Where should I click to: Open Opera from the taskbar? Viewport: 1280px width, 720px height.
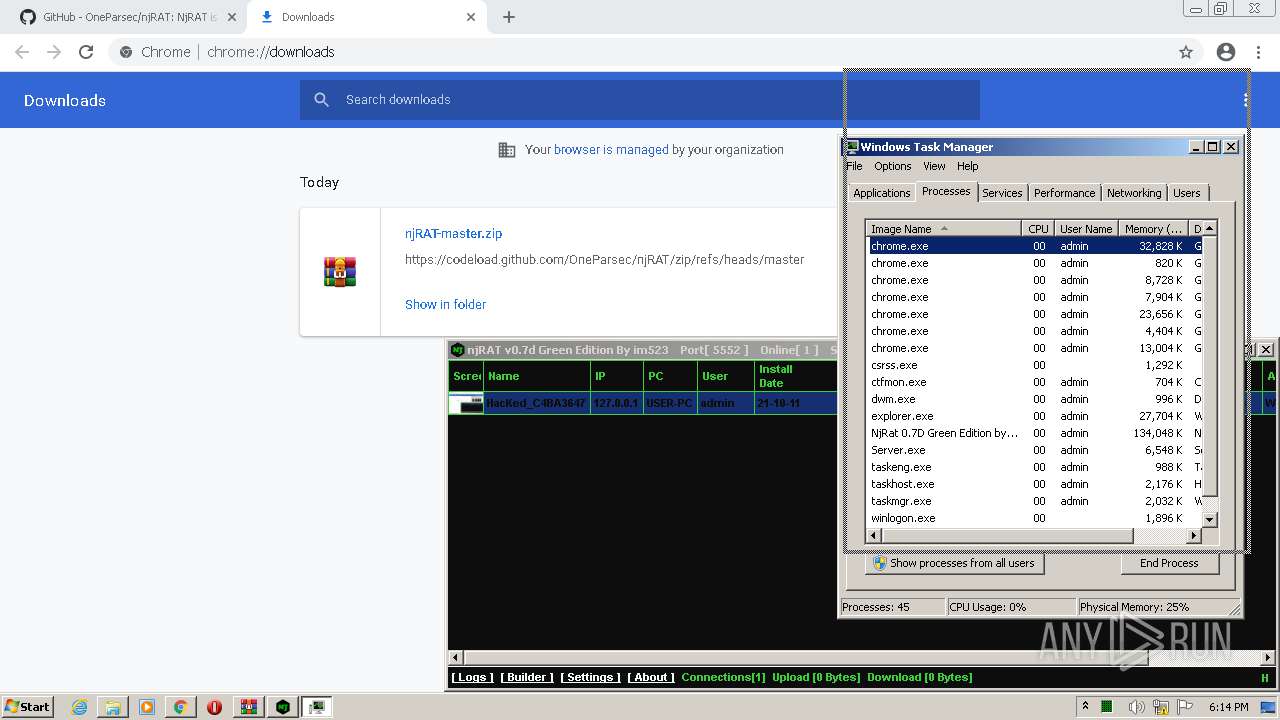click(214, 707)
